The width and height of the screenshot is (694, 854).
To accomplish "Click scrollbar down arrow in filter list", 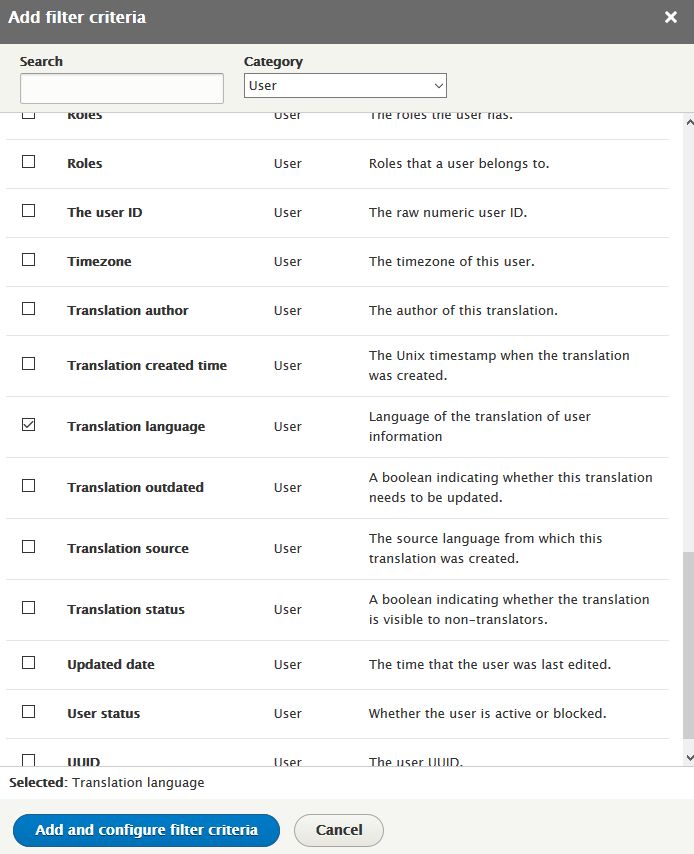I will pyautogui.click(x=689, y=757).
